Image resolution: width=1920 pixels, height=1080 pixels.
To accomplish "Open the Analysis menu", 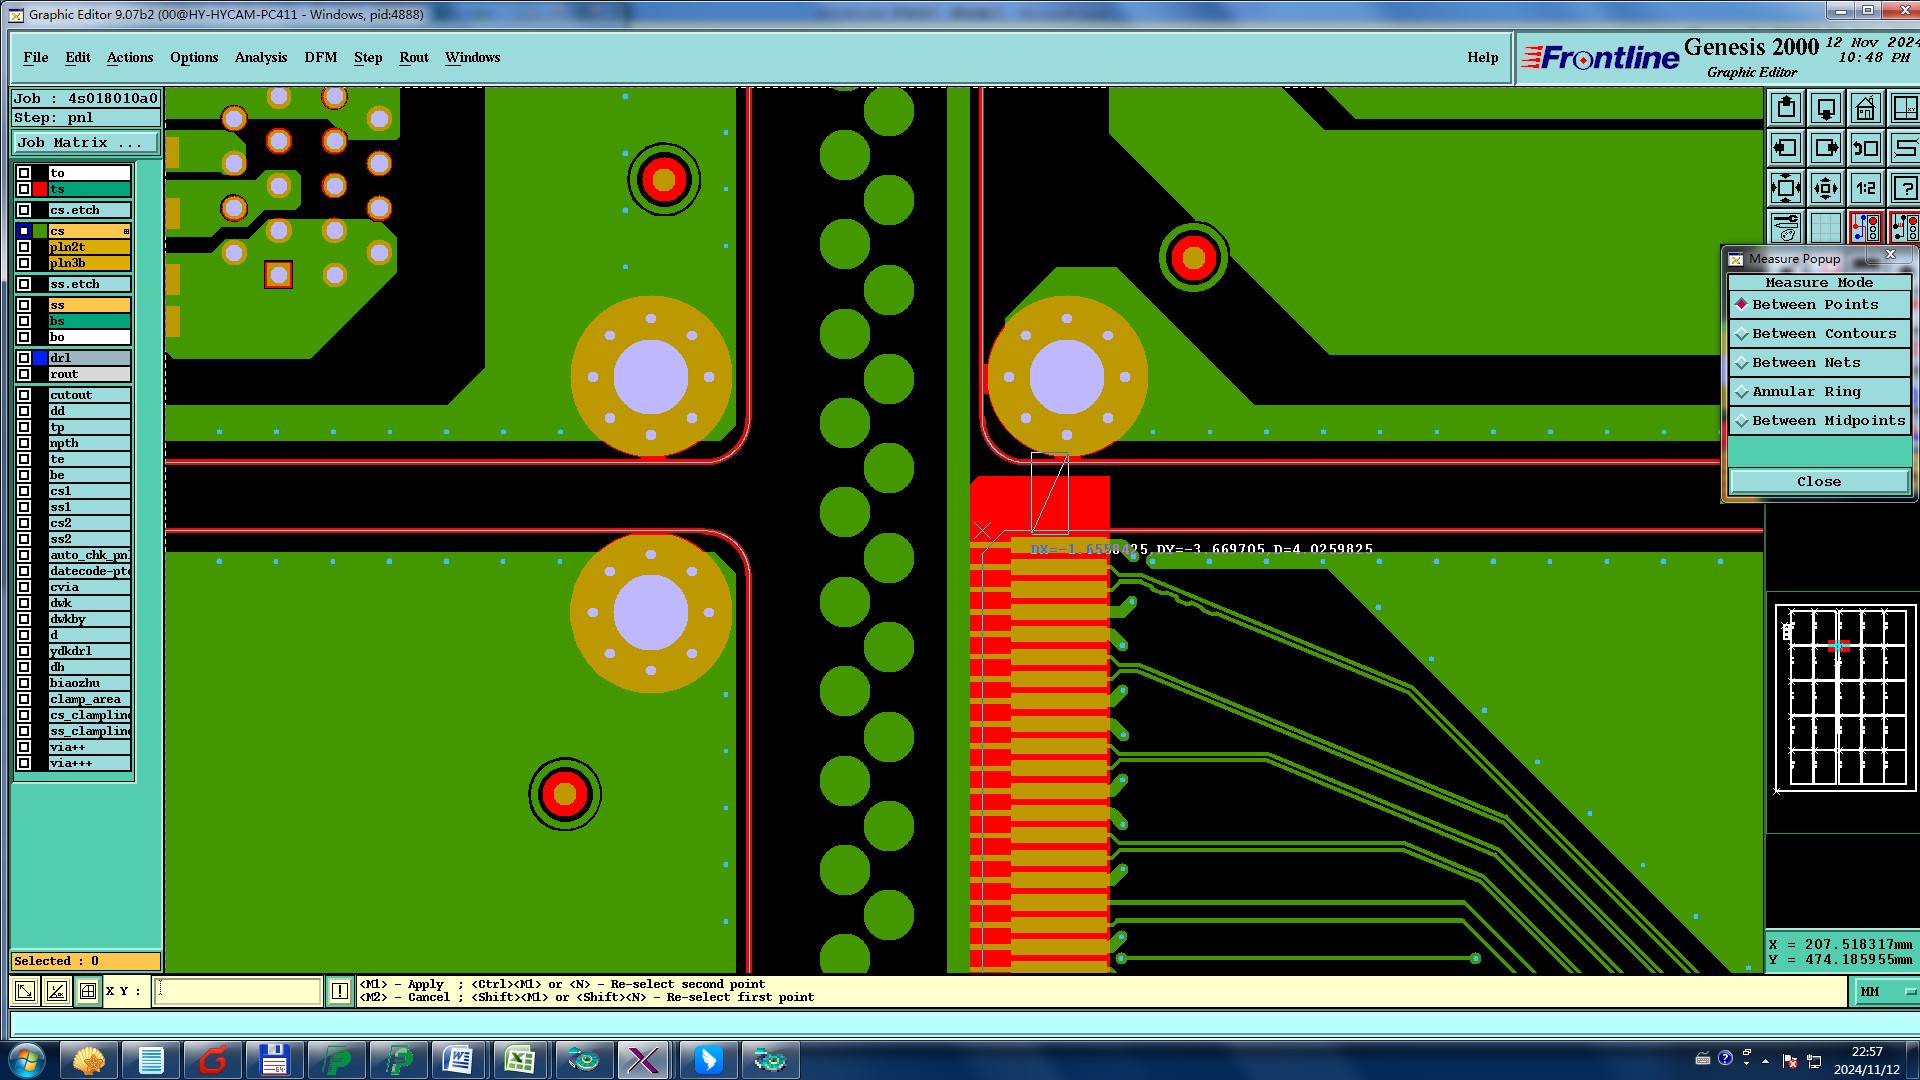I will (260, 57).
